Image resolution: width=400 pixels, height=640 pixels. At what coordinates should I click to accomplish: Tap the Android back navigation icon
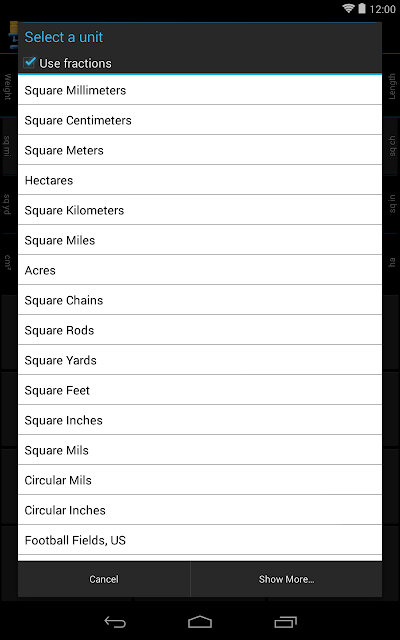pos(115,622)
